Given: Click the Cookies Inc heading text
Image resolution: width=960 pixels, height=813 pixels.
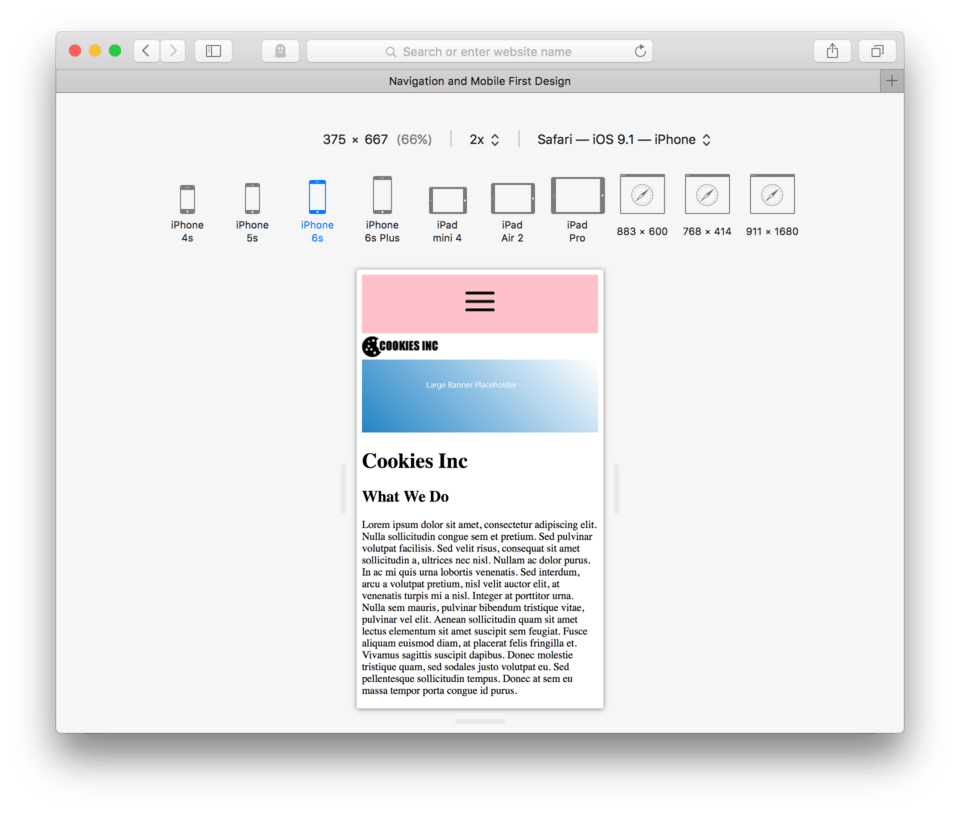Looking at the screenshot, I should click(414, 461).
